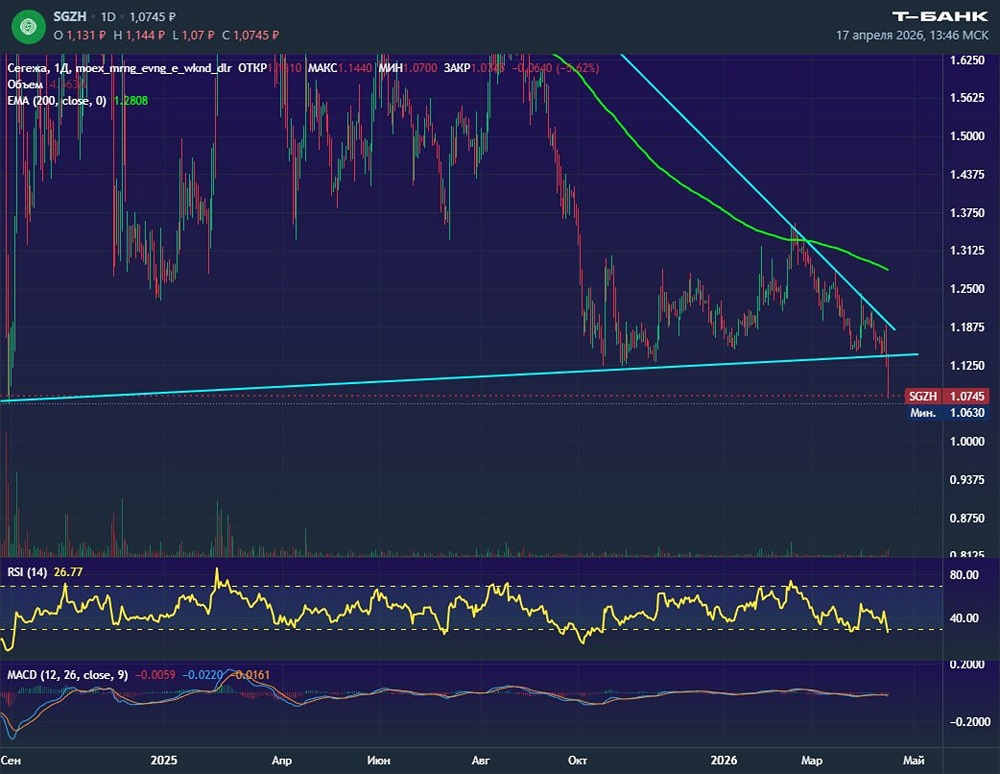Viewport: 1000px width, 774px height.
Task: Select the rising cyan support trendline
Action: point(459,377)
